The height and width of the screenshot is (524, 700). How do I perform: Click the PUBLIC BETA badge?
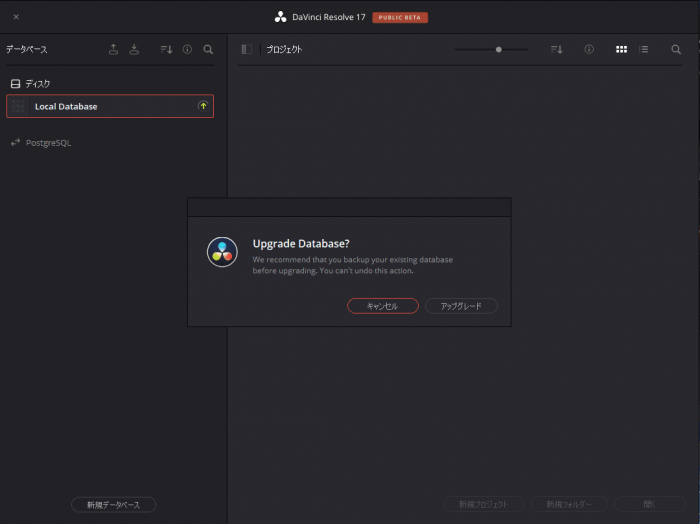pyautogui.click(x=400, y=17)
